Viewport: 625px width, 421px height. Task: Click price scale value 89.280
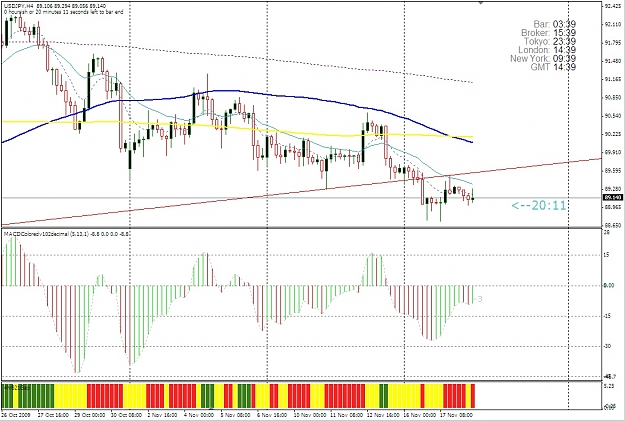point(613,189)
